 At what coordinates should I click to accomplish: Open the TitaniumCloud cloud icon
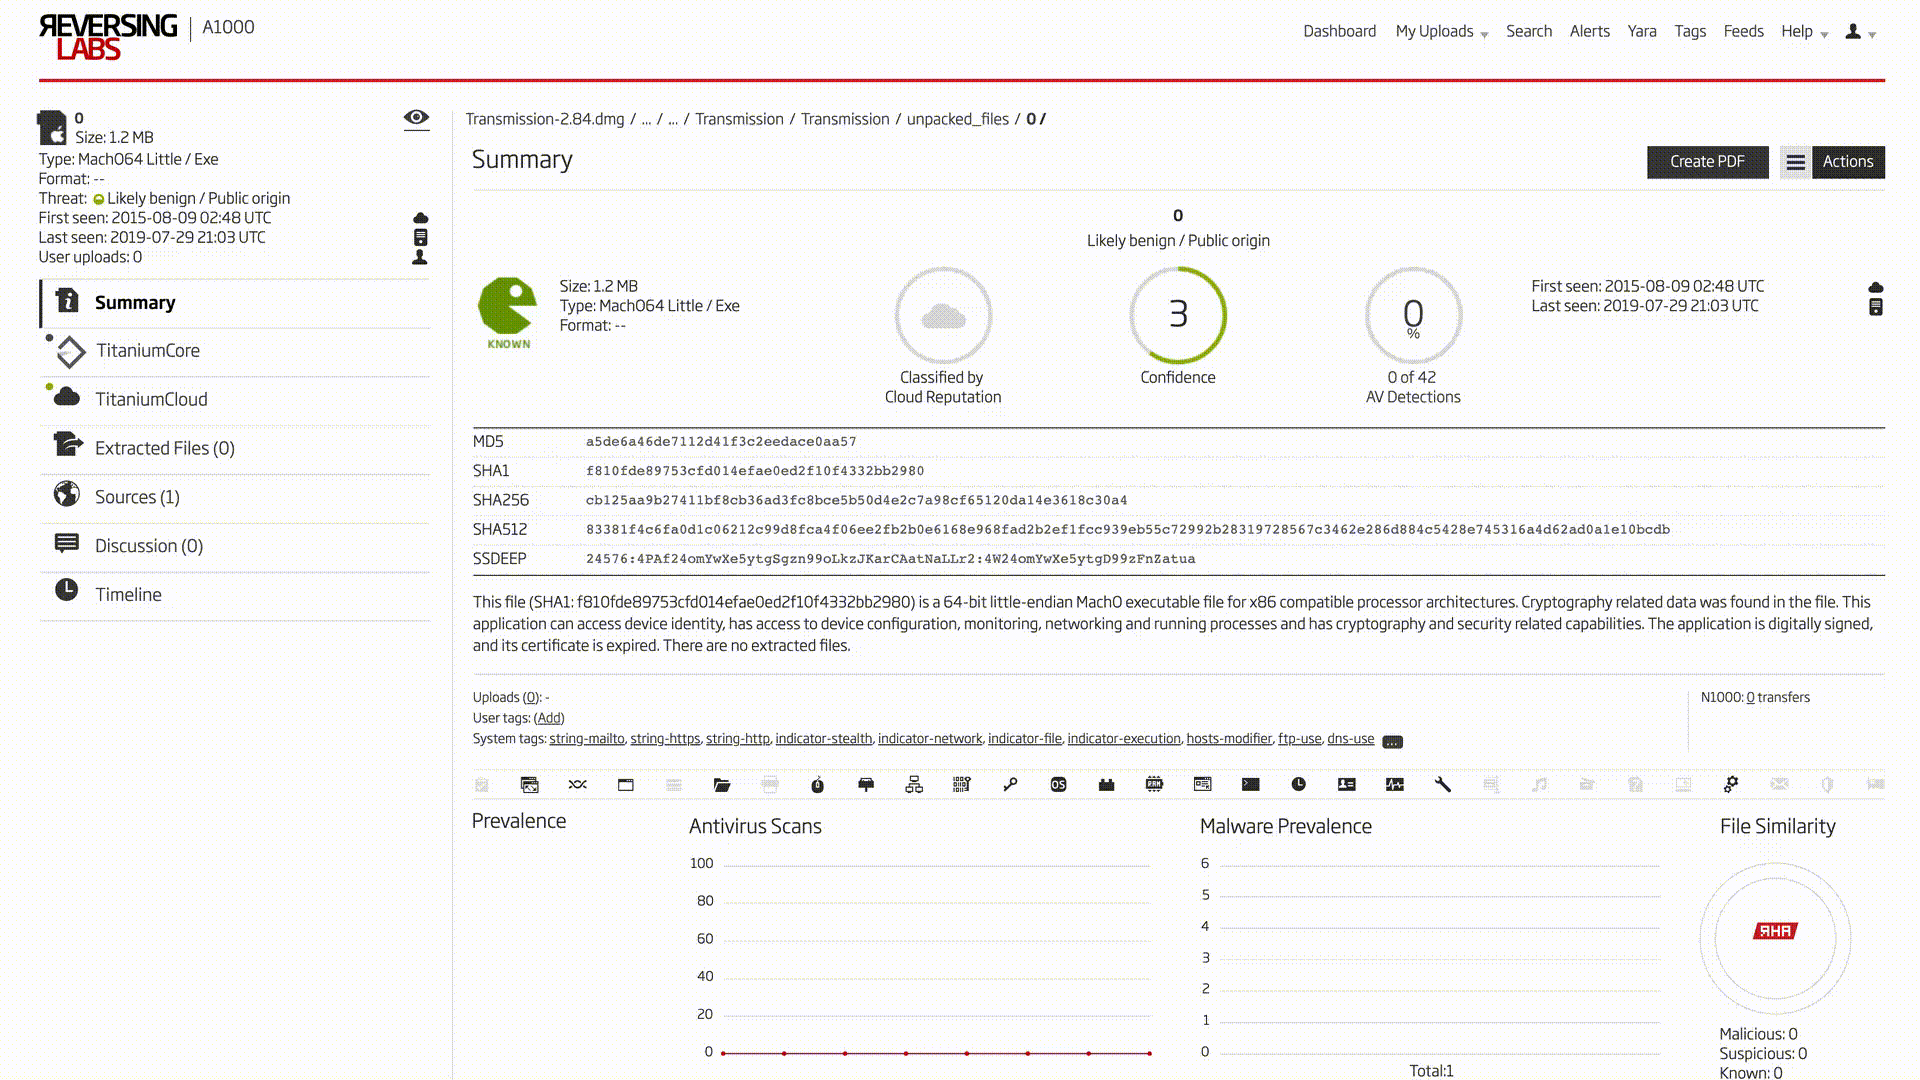[67, 397]
